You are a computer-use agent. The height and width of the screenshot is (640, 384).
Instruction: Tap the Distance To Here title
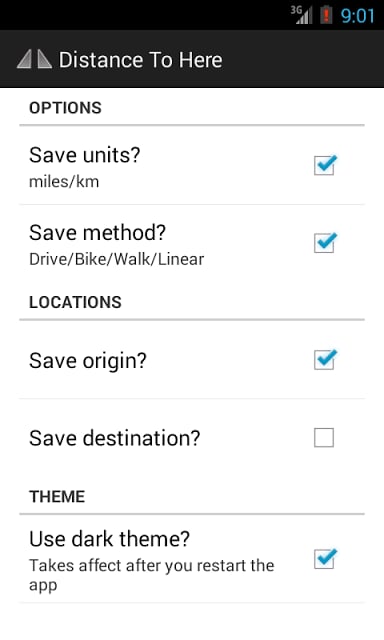140,60
